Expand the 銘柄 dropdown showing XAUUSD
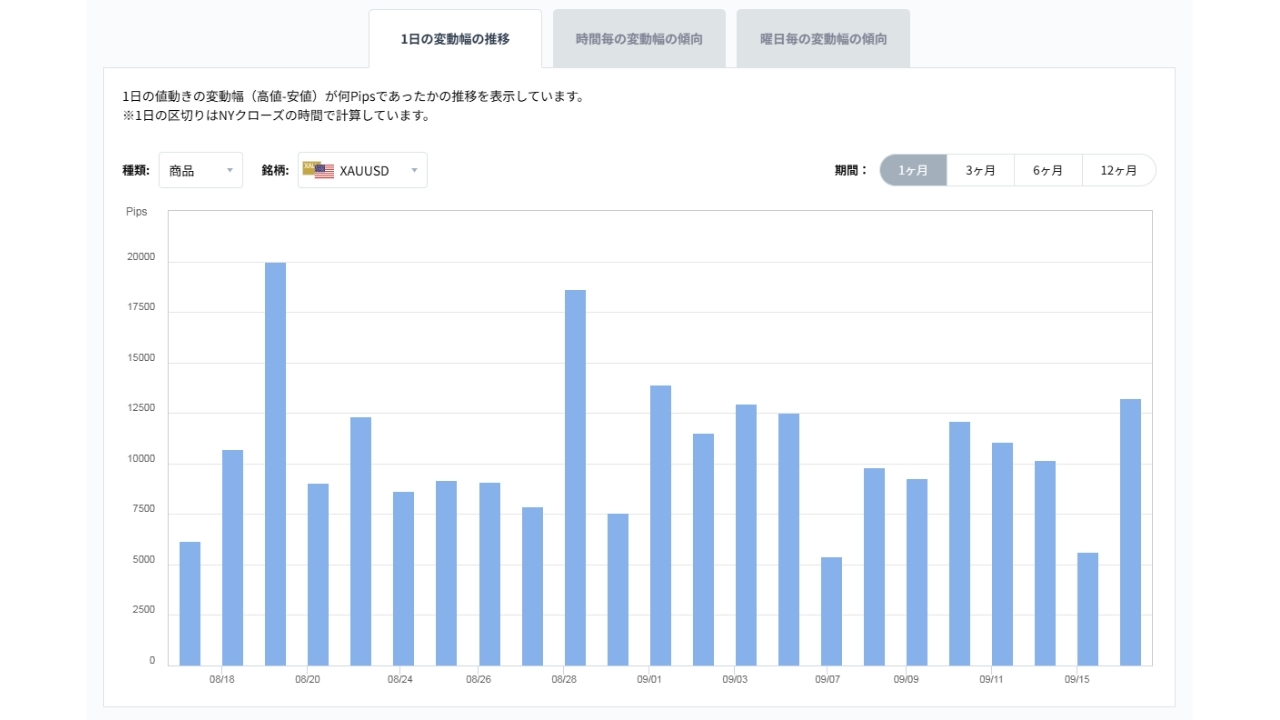The image size is (1280, 720). (362, 170)
